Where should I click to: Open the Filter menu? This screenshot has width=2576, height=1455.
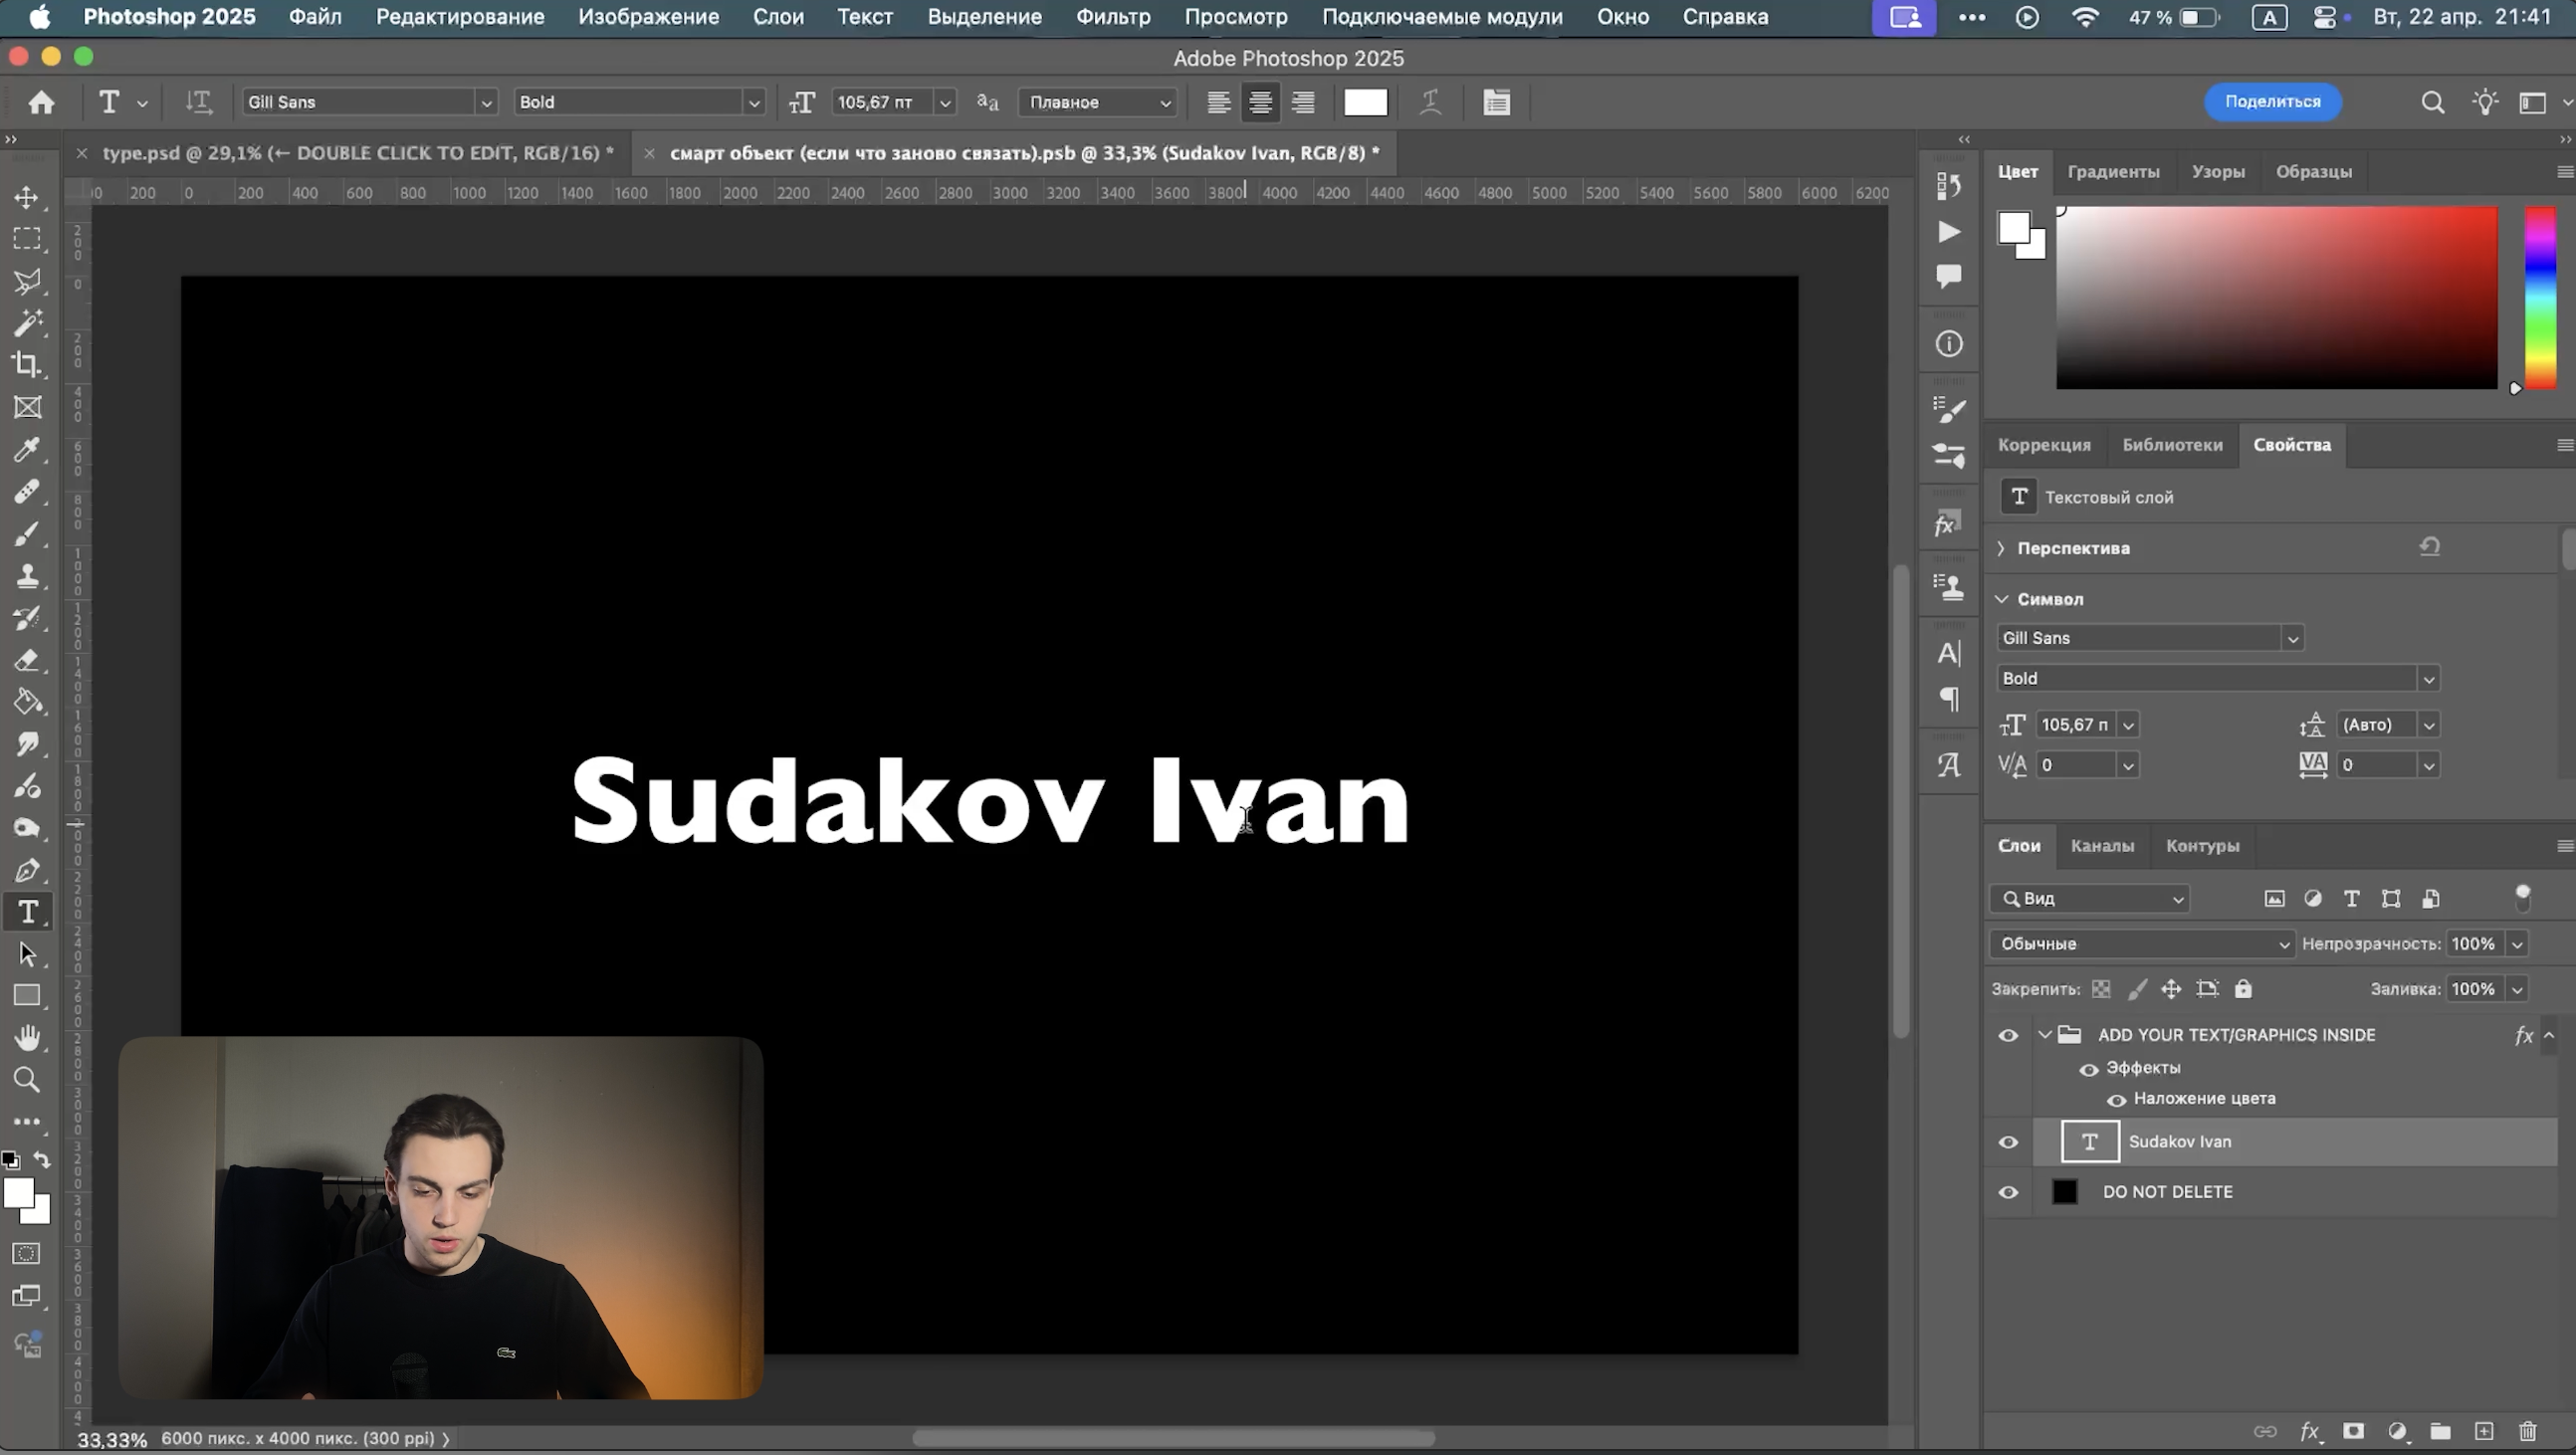point(1113,17)
